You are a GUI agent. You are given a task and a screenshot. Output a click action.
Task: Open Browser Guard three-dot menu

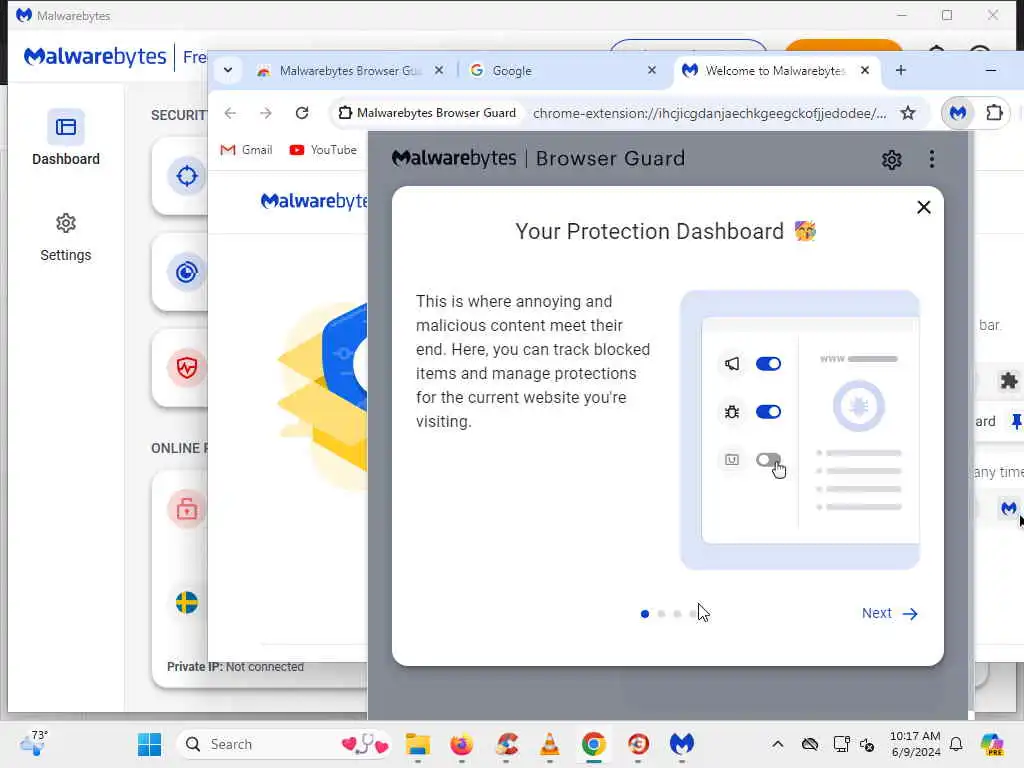tap(931, 159)
